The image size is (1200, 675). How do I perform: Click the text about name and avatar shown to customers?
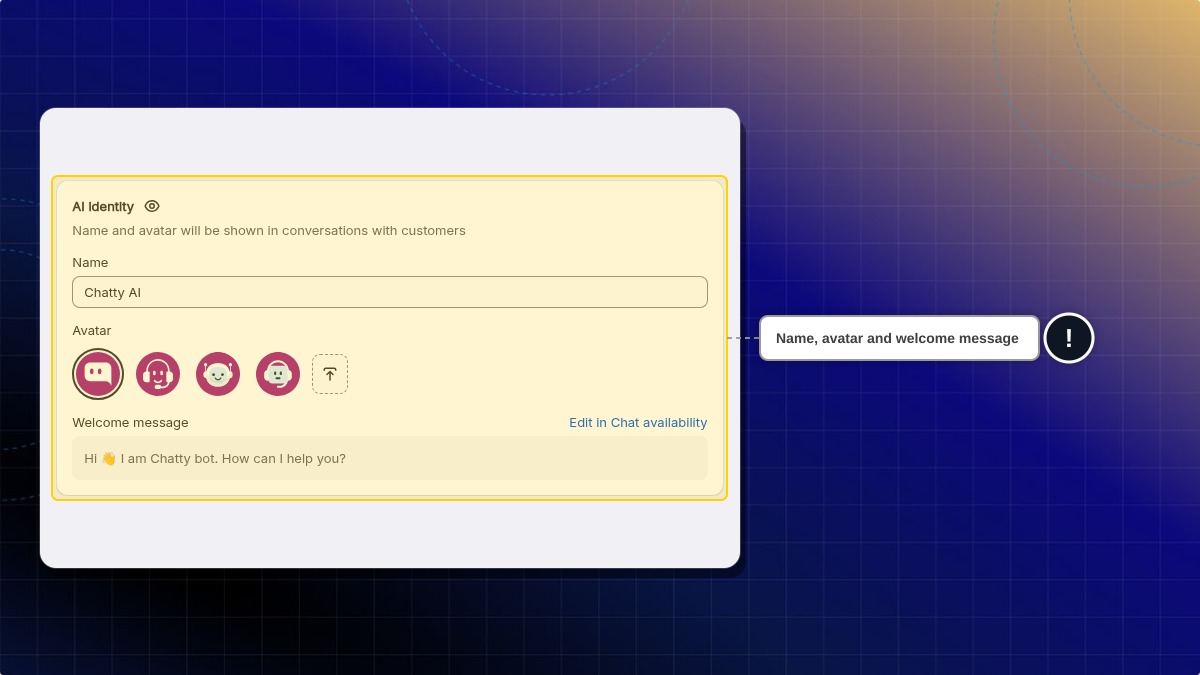[x=269, y=230]
